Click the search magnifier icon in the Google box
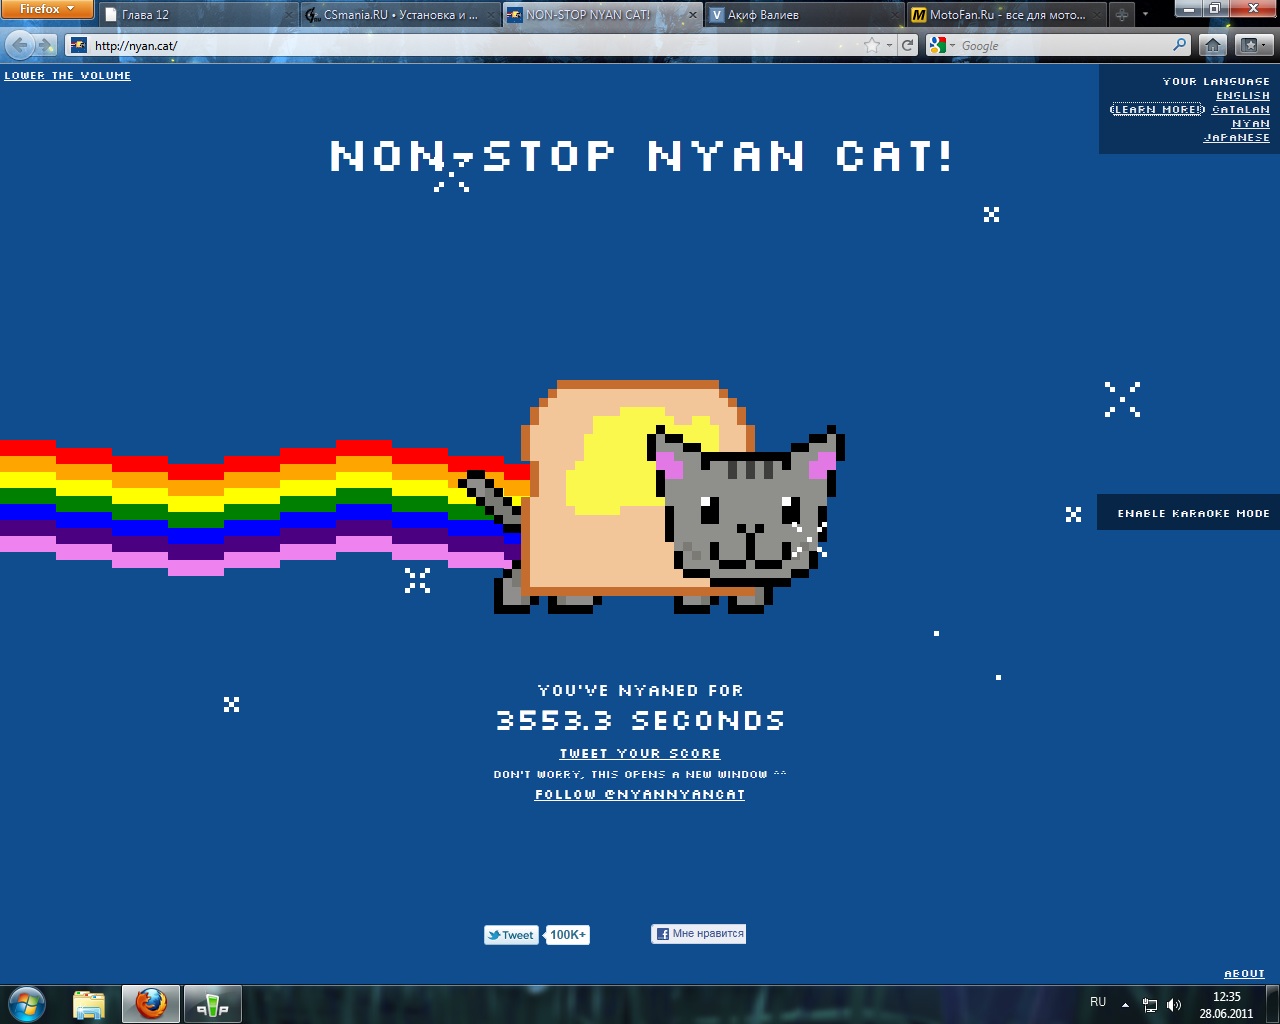 point(1180,45)
